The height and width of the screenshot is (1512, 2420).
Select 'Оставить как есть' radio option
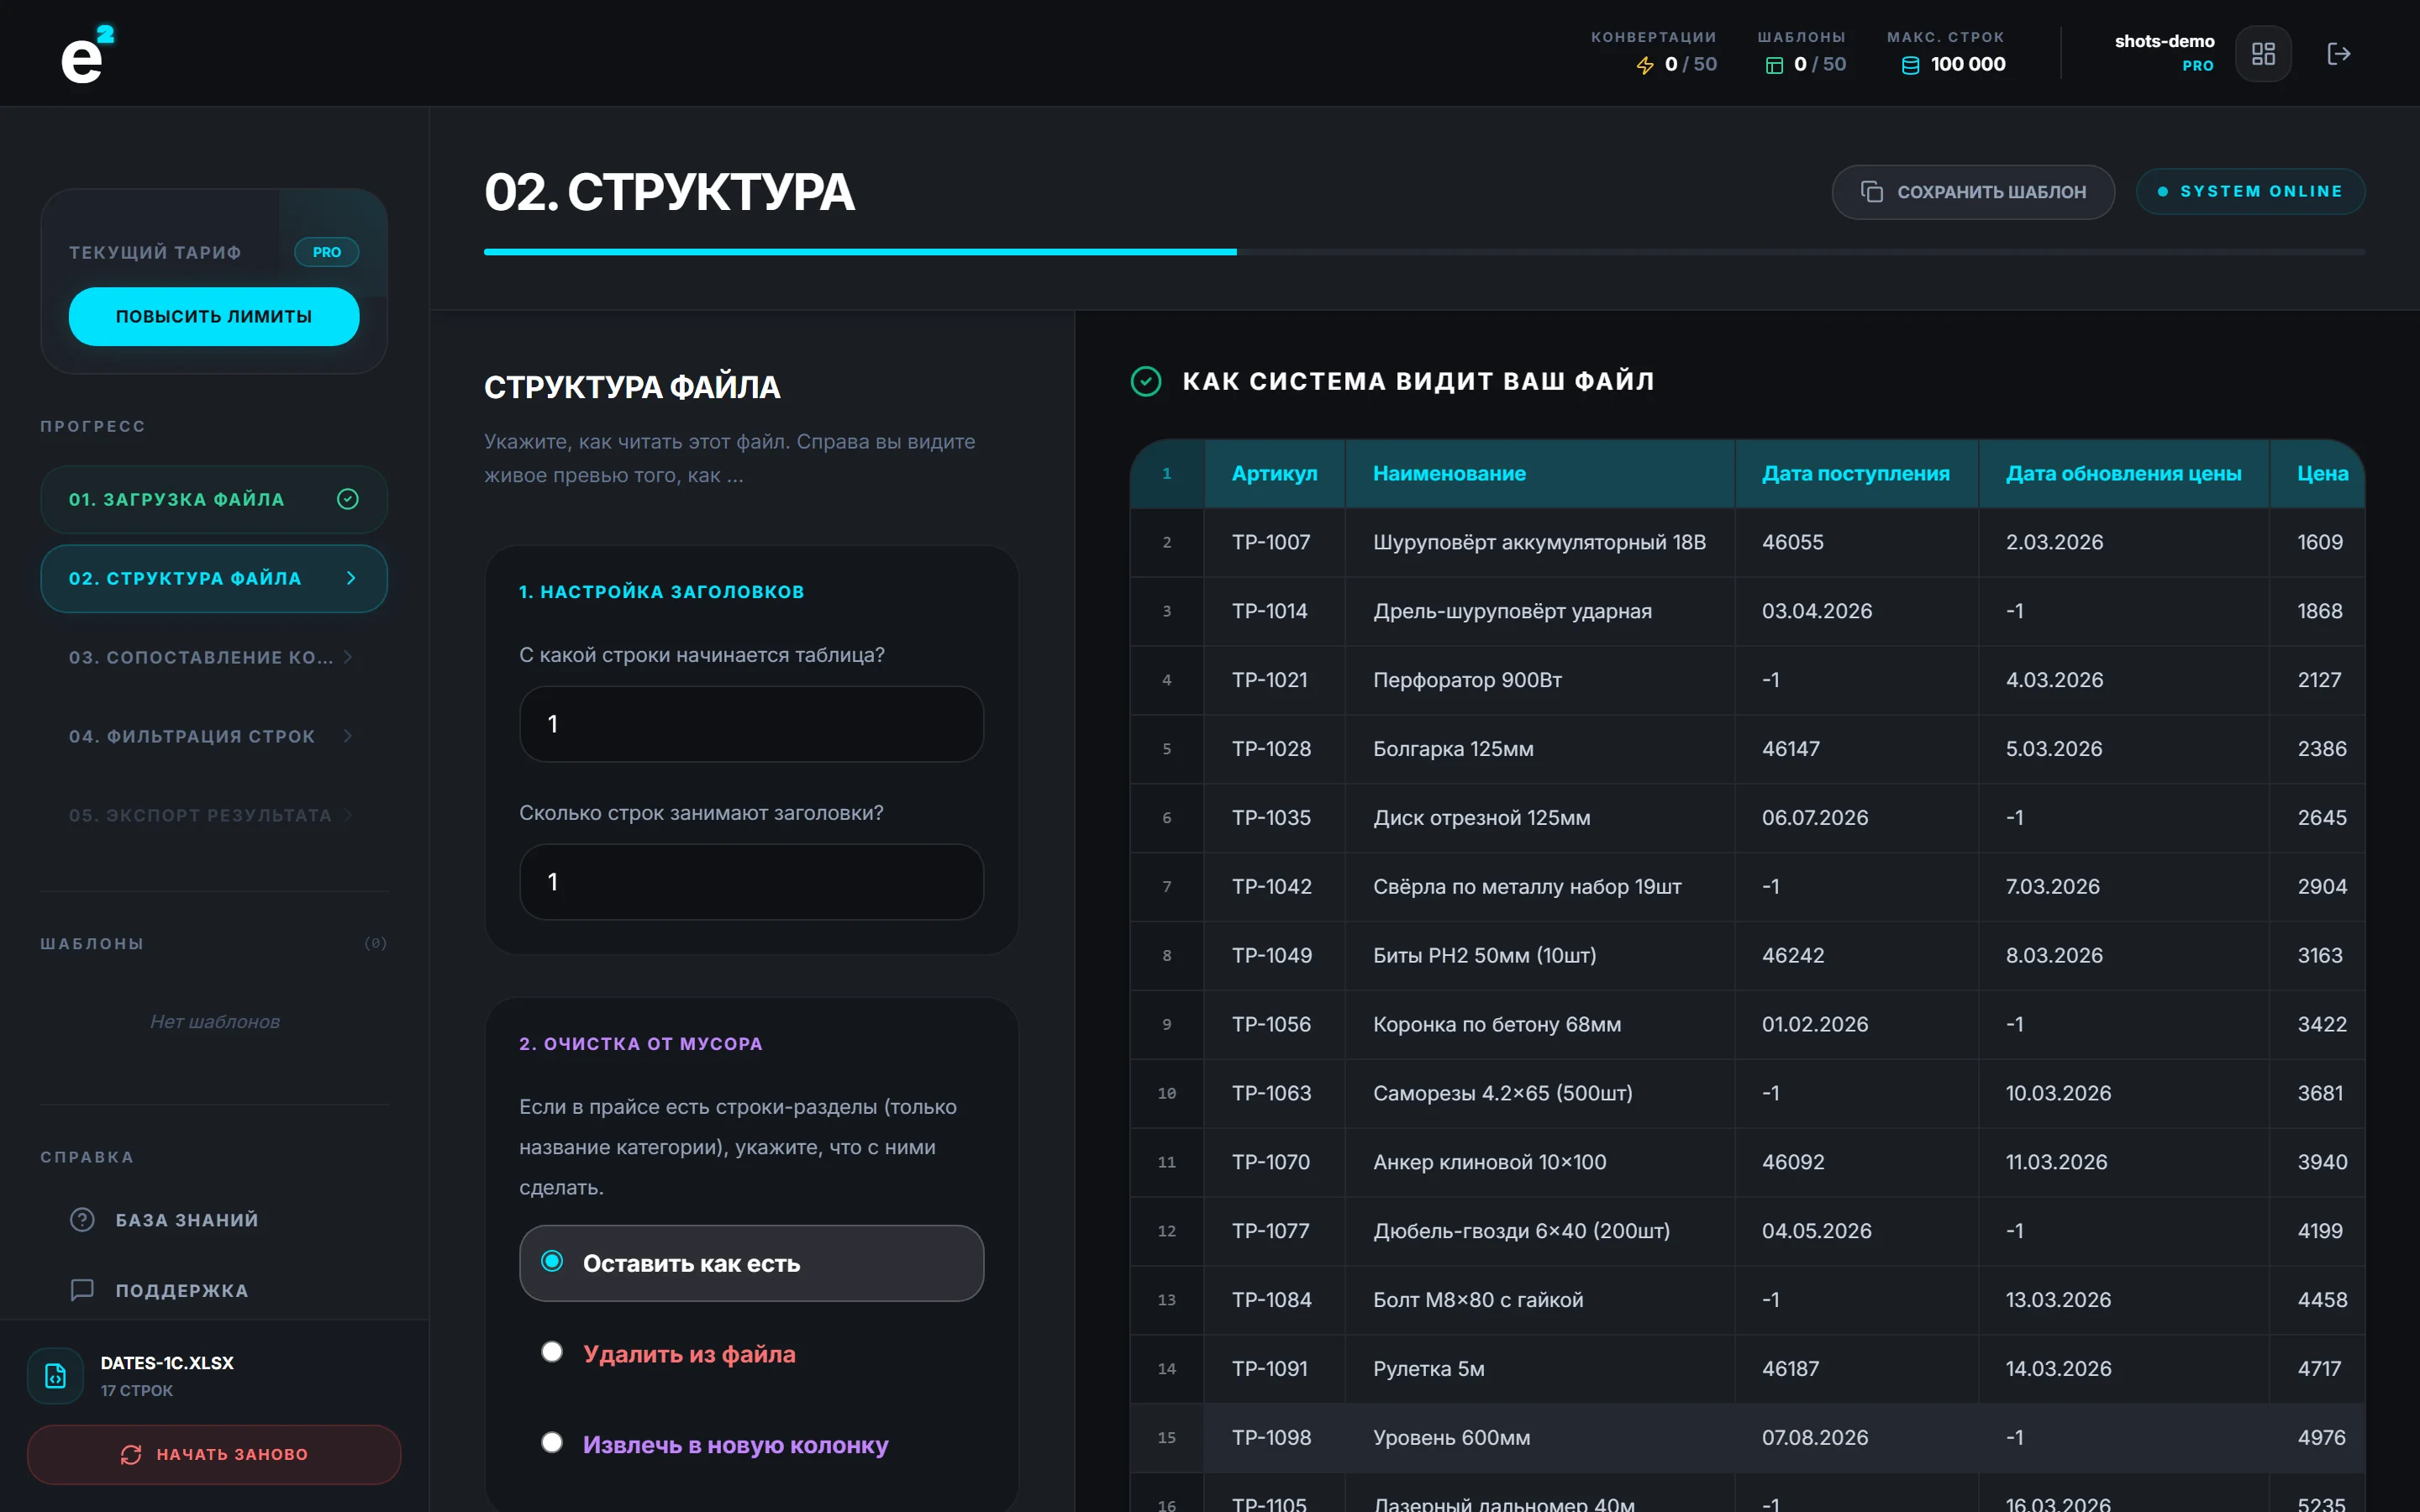click(751, 1263)
